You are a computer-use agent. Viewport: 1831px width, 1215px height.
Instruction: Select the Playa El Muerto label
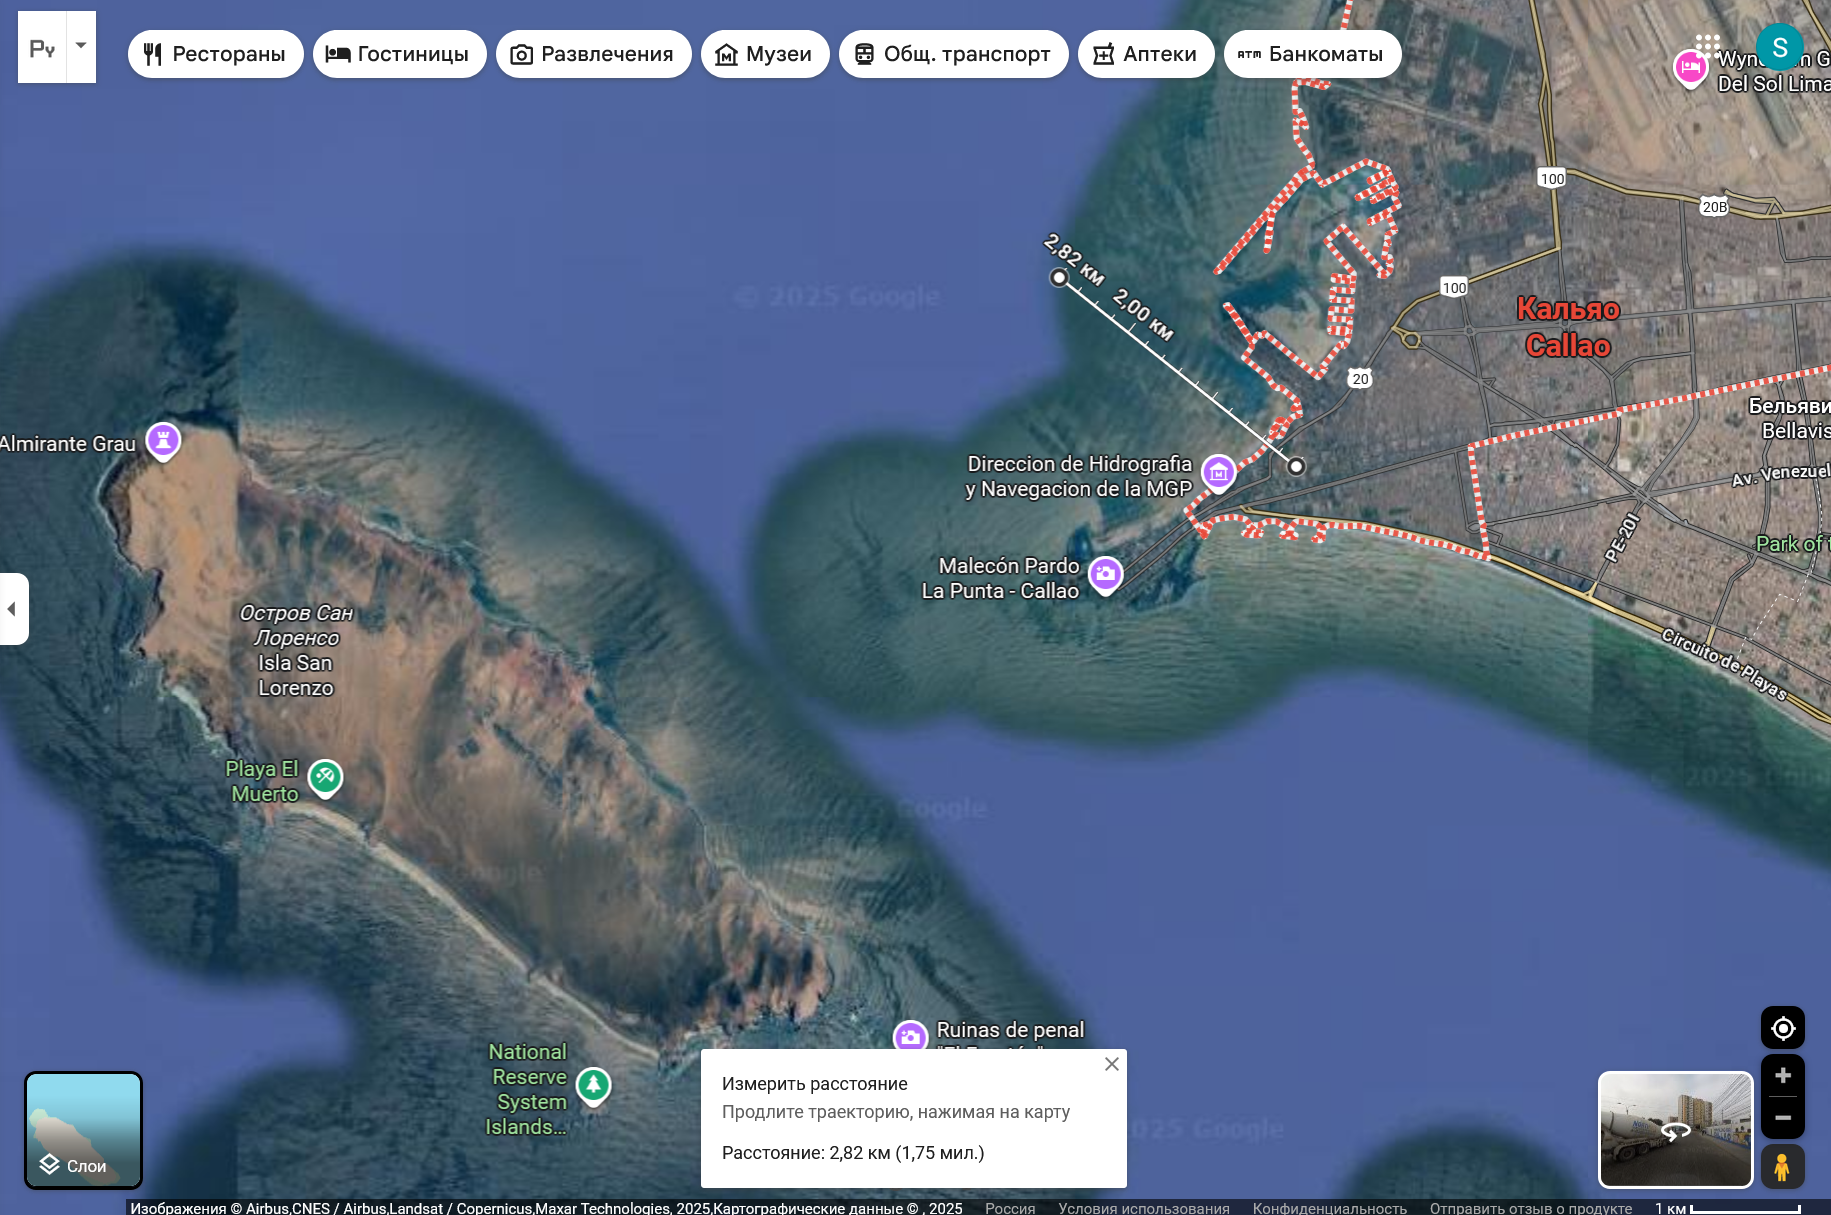point(263,781)
